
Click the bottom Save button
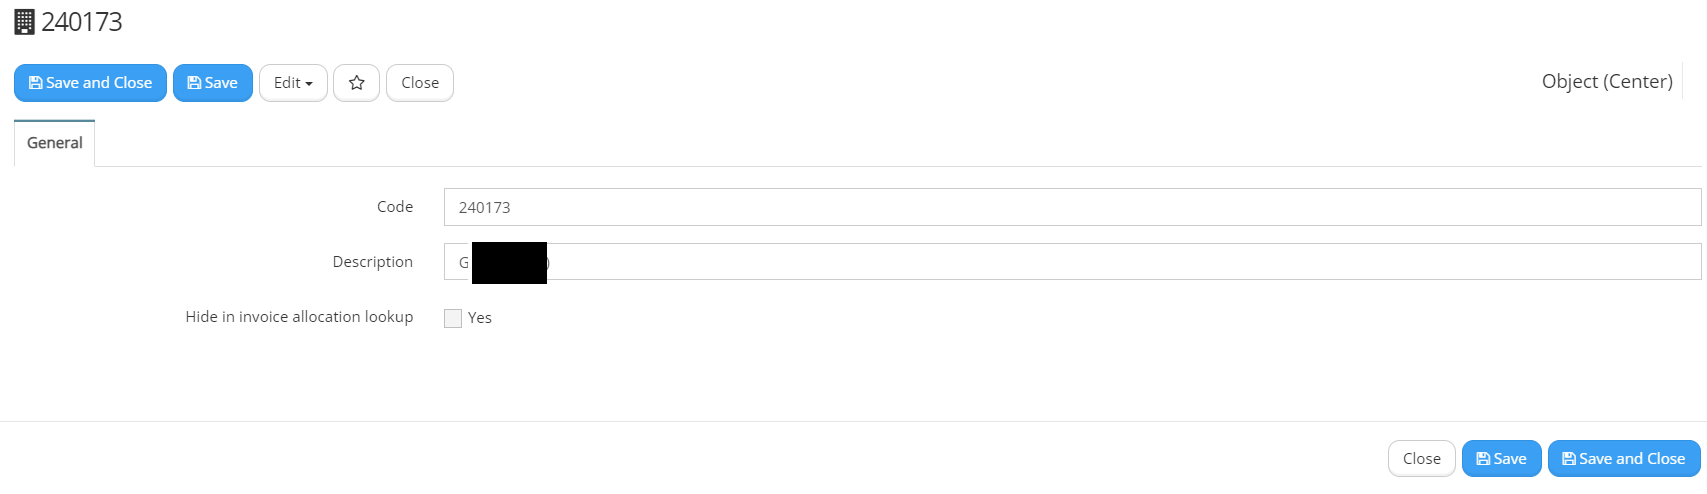[x=1501, y=459]
